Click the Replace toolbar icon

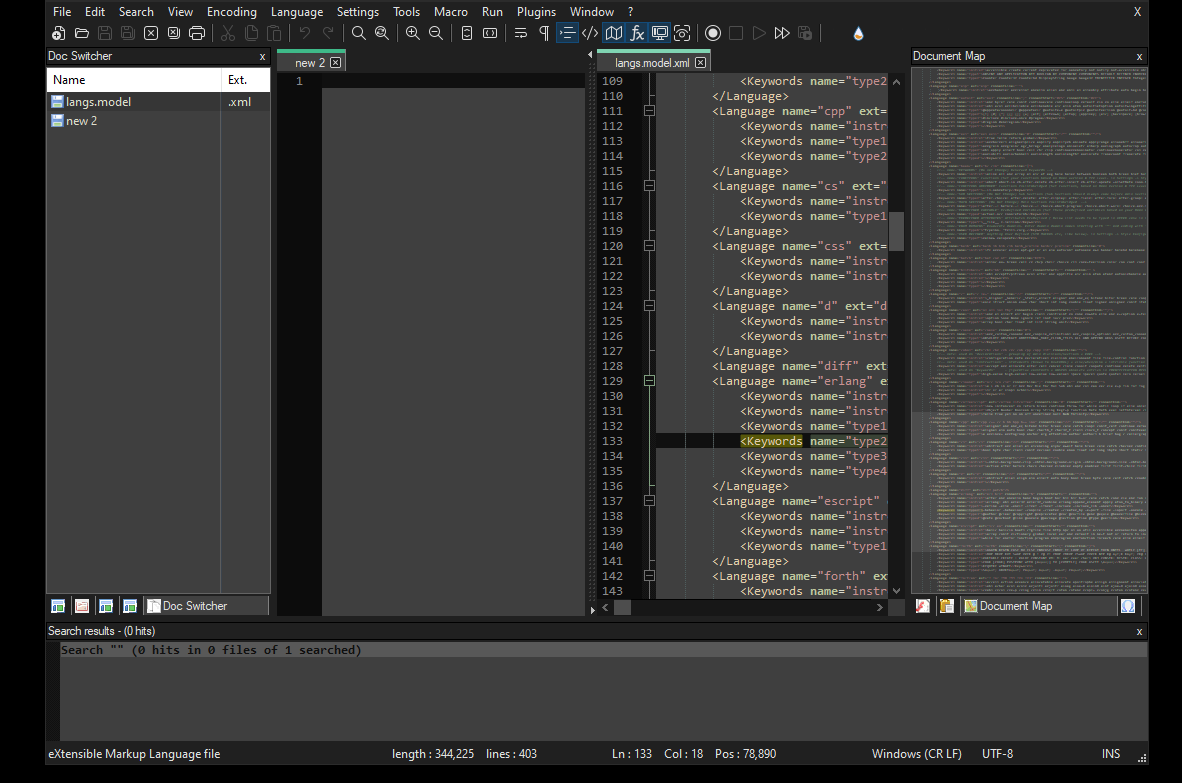[x=382, y=33]
